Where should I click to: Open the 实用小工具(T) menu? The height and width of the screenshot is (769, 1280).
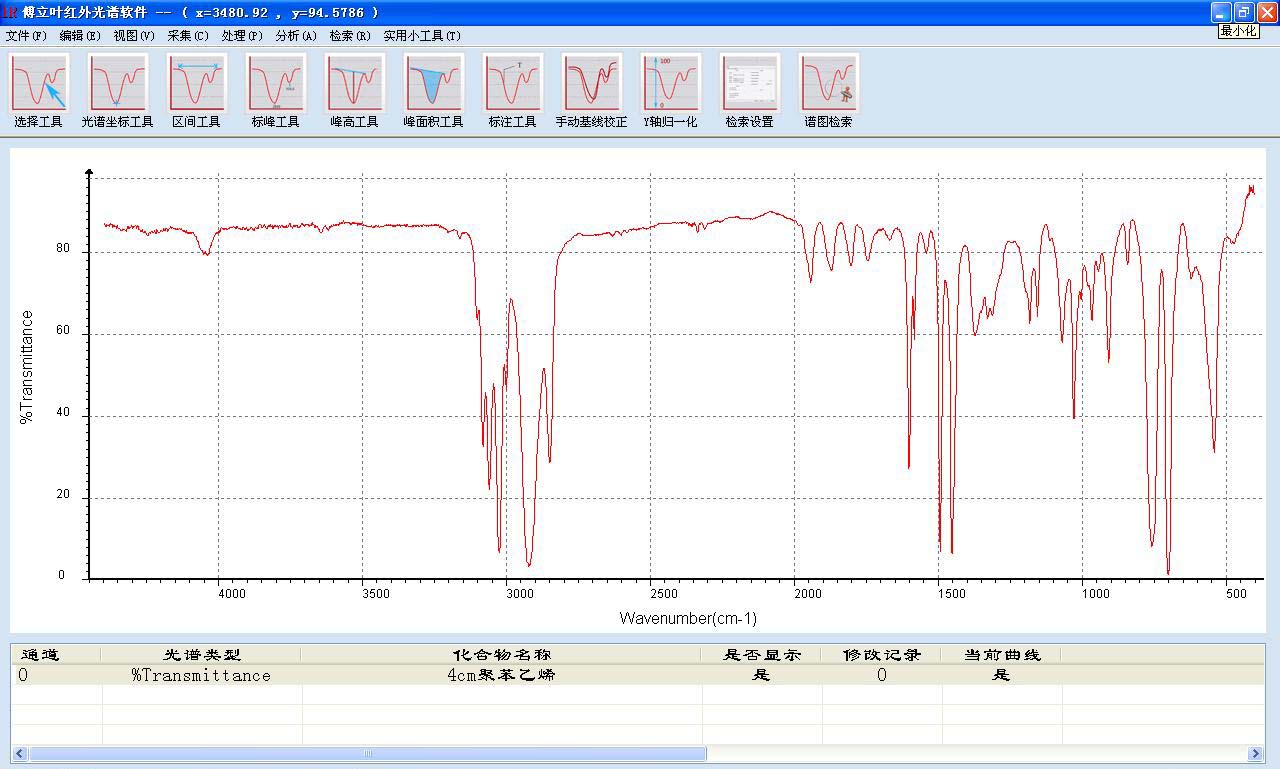click(422, 36)
